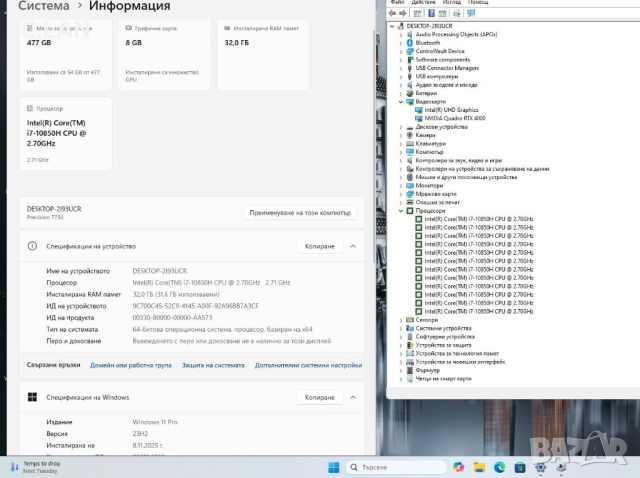Viewport: 640px width, 478px height.
Task: Expand the Audio Processing Objects (APOs) node
Action: (400, 35)
